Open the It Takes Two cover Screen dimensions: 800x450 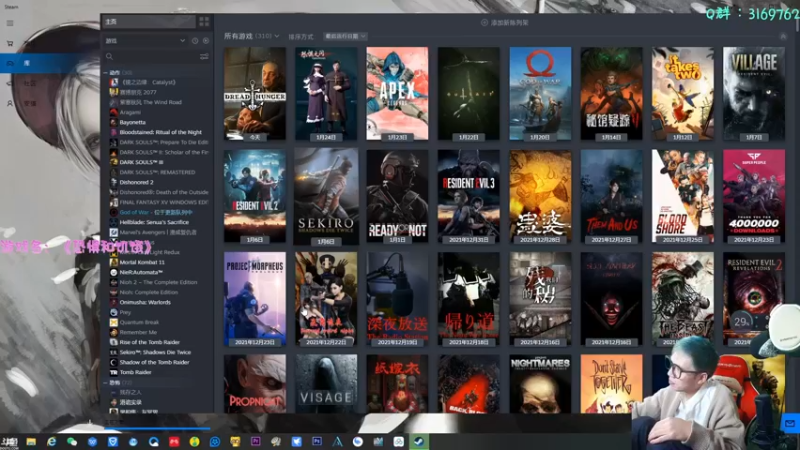(683, 93)
